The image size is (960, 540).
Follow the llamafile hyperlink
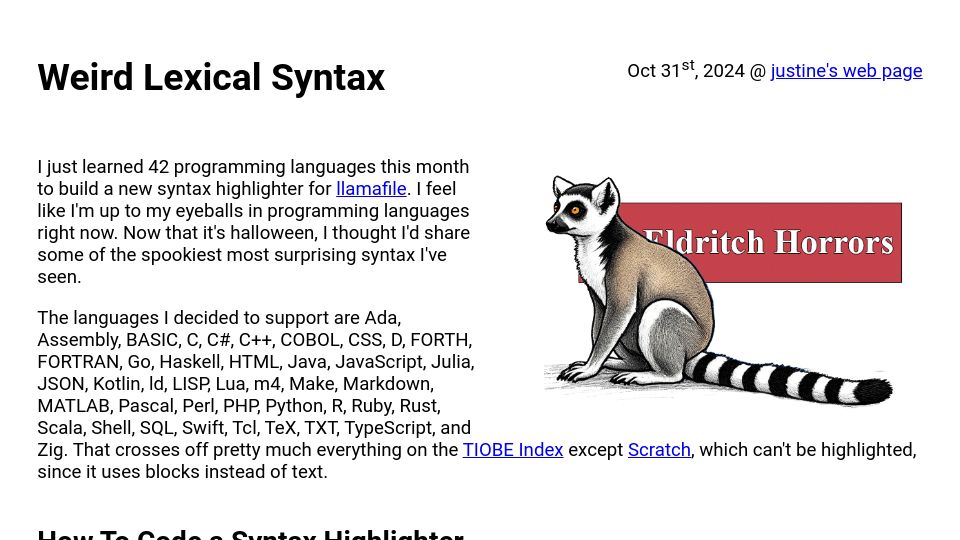[x=371, y=189]
